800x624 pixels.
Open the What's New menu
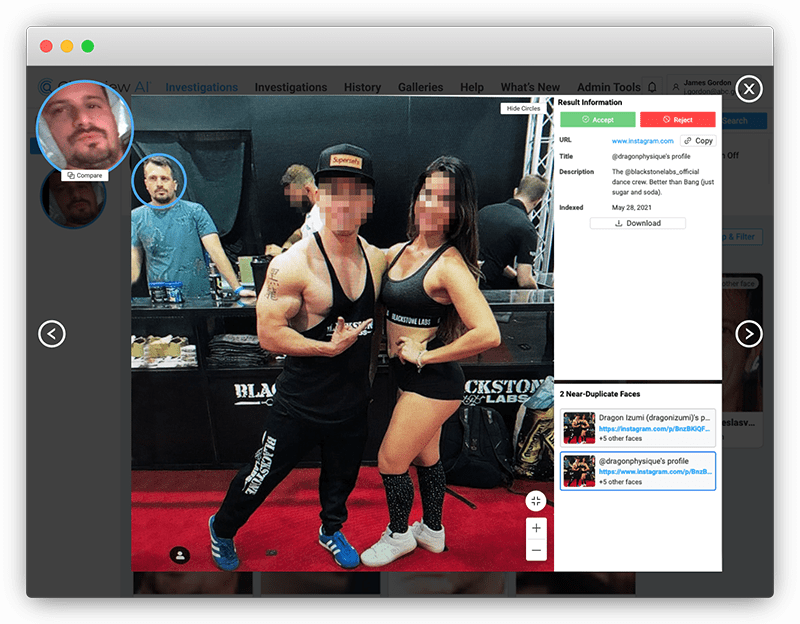tap(530, 87)
